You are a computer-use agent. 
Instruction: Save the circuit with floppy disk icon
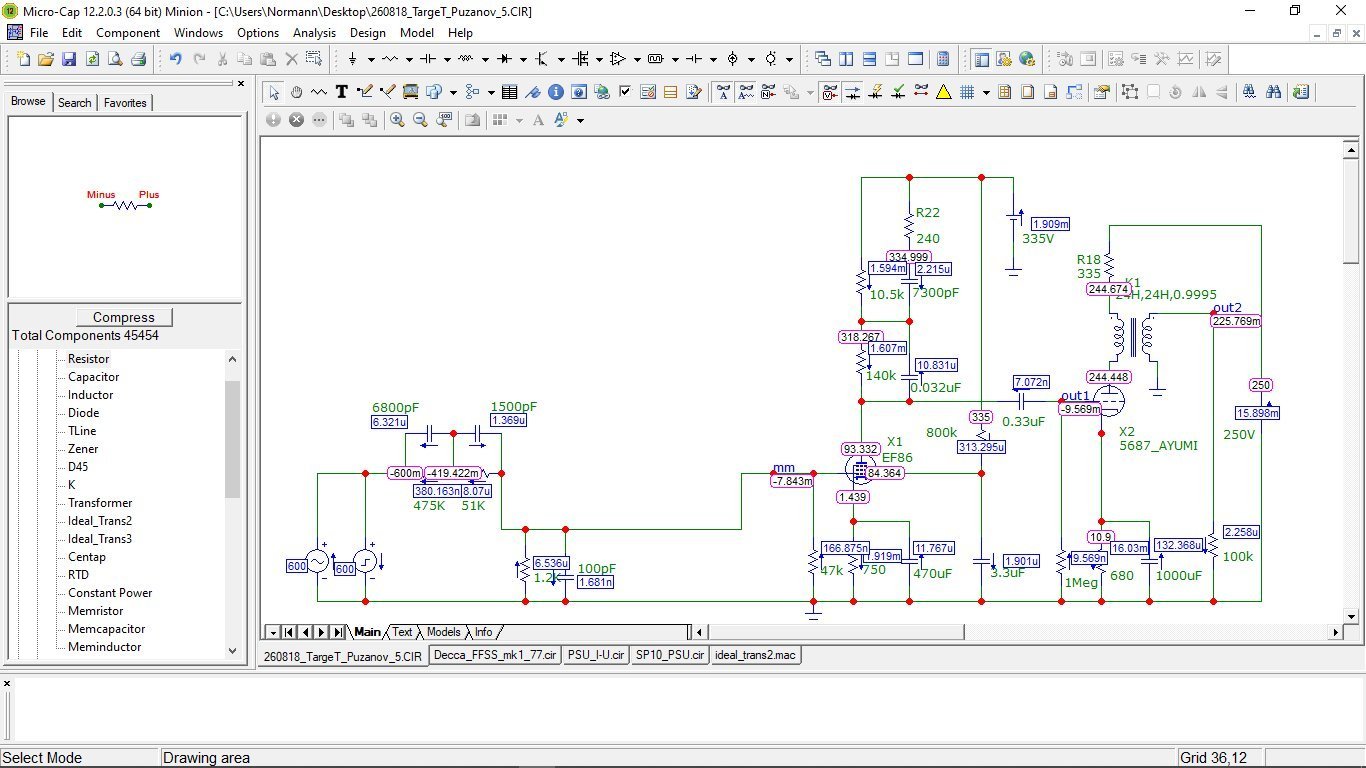click(69, 59)
